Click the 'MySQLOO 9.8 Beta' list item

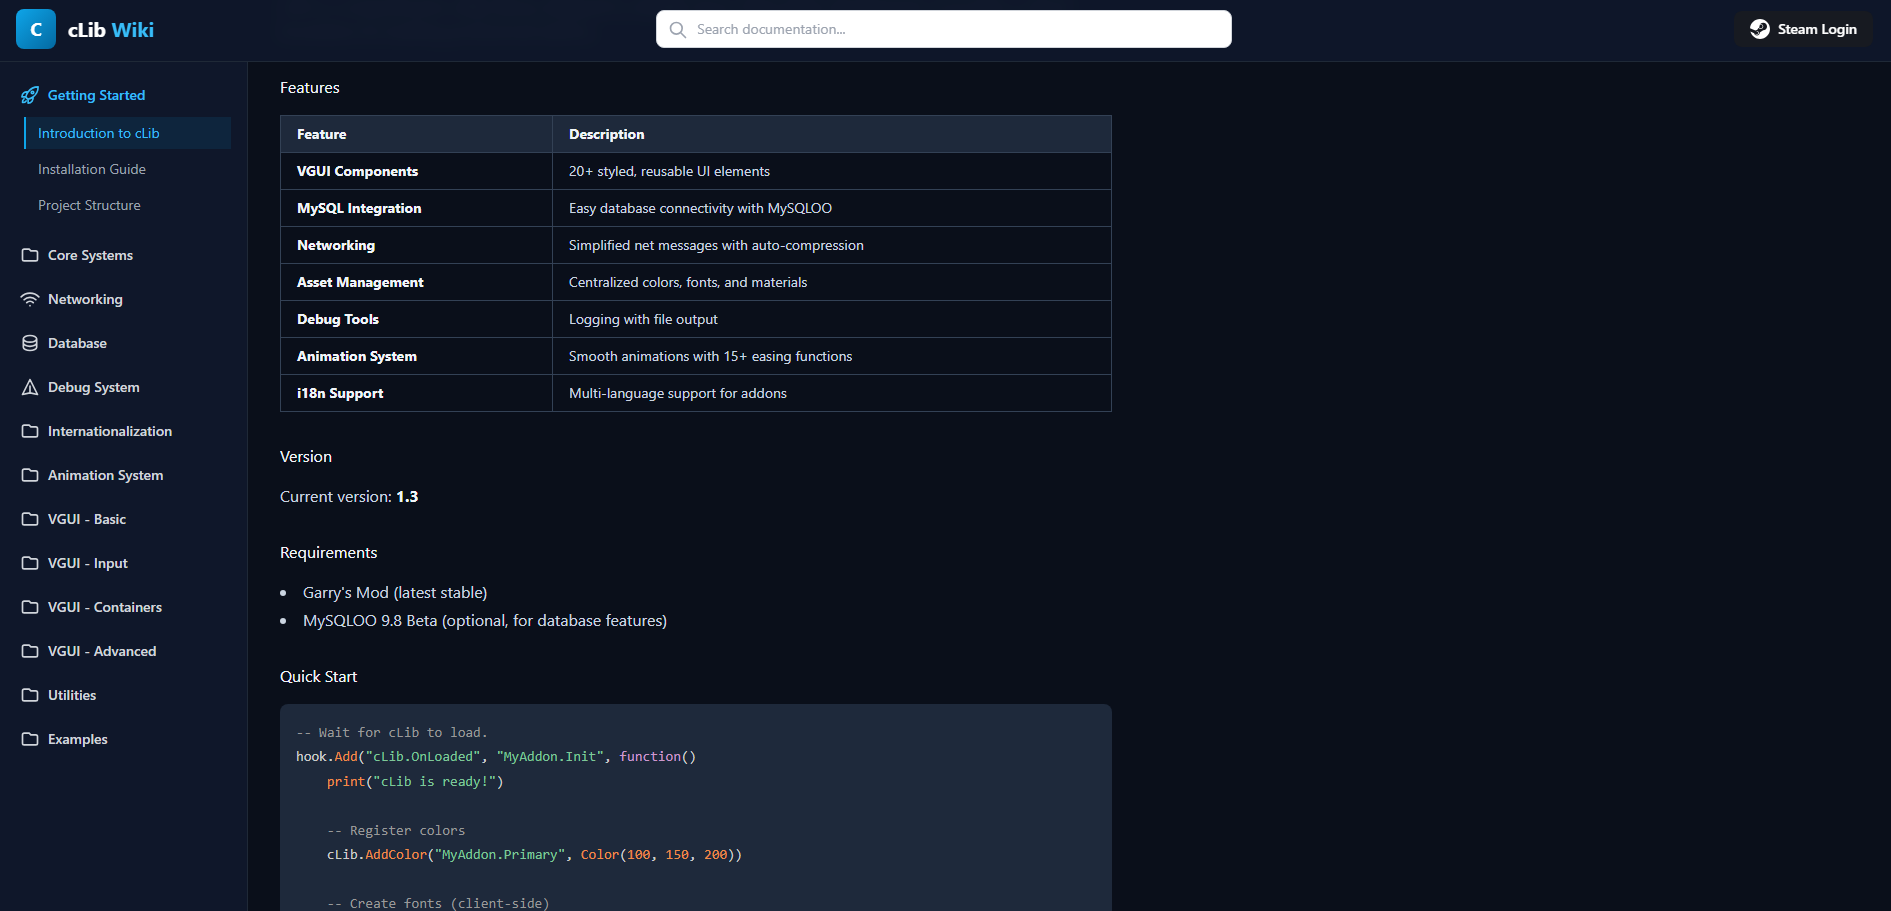(485, 621)
